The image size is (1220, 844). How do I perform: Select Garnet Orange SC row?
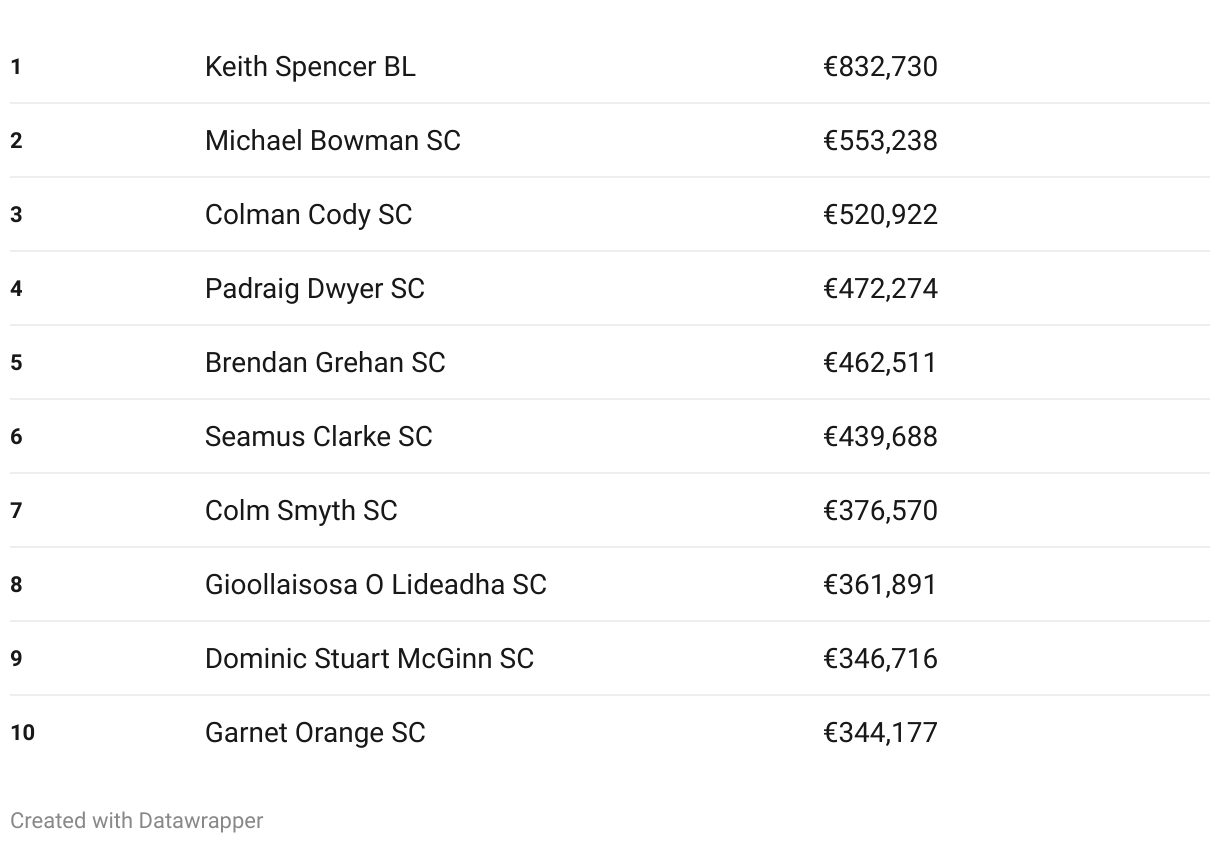pyautogui.click(x=610, y=733)
